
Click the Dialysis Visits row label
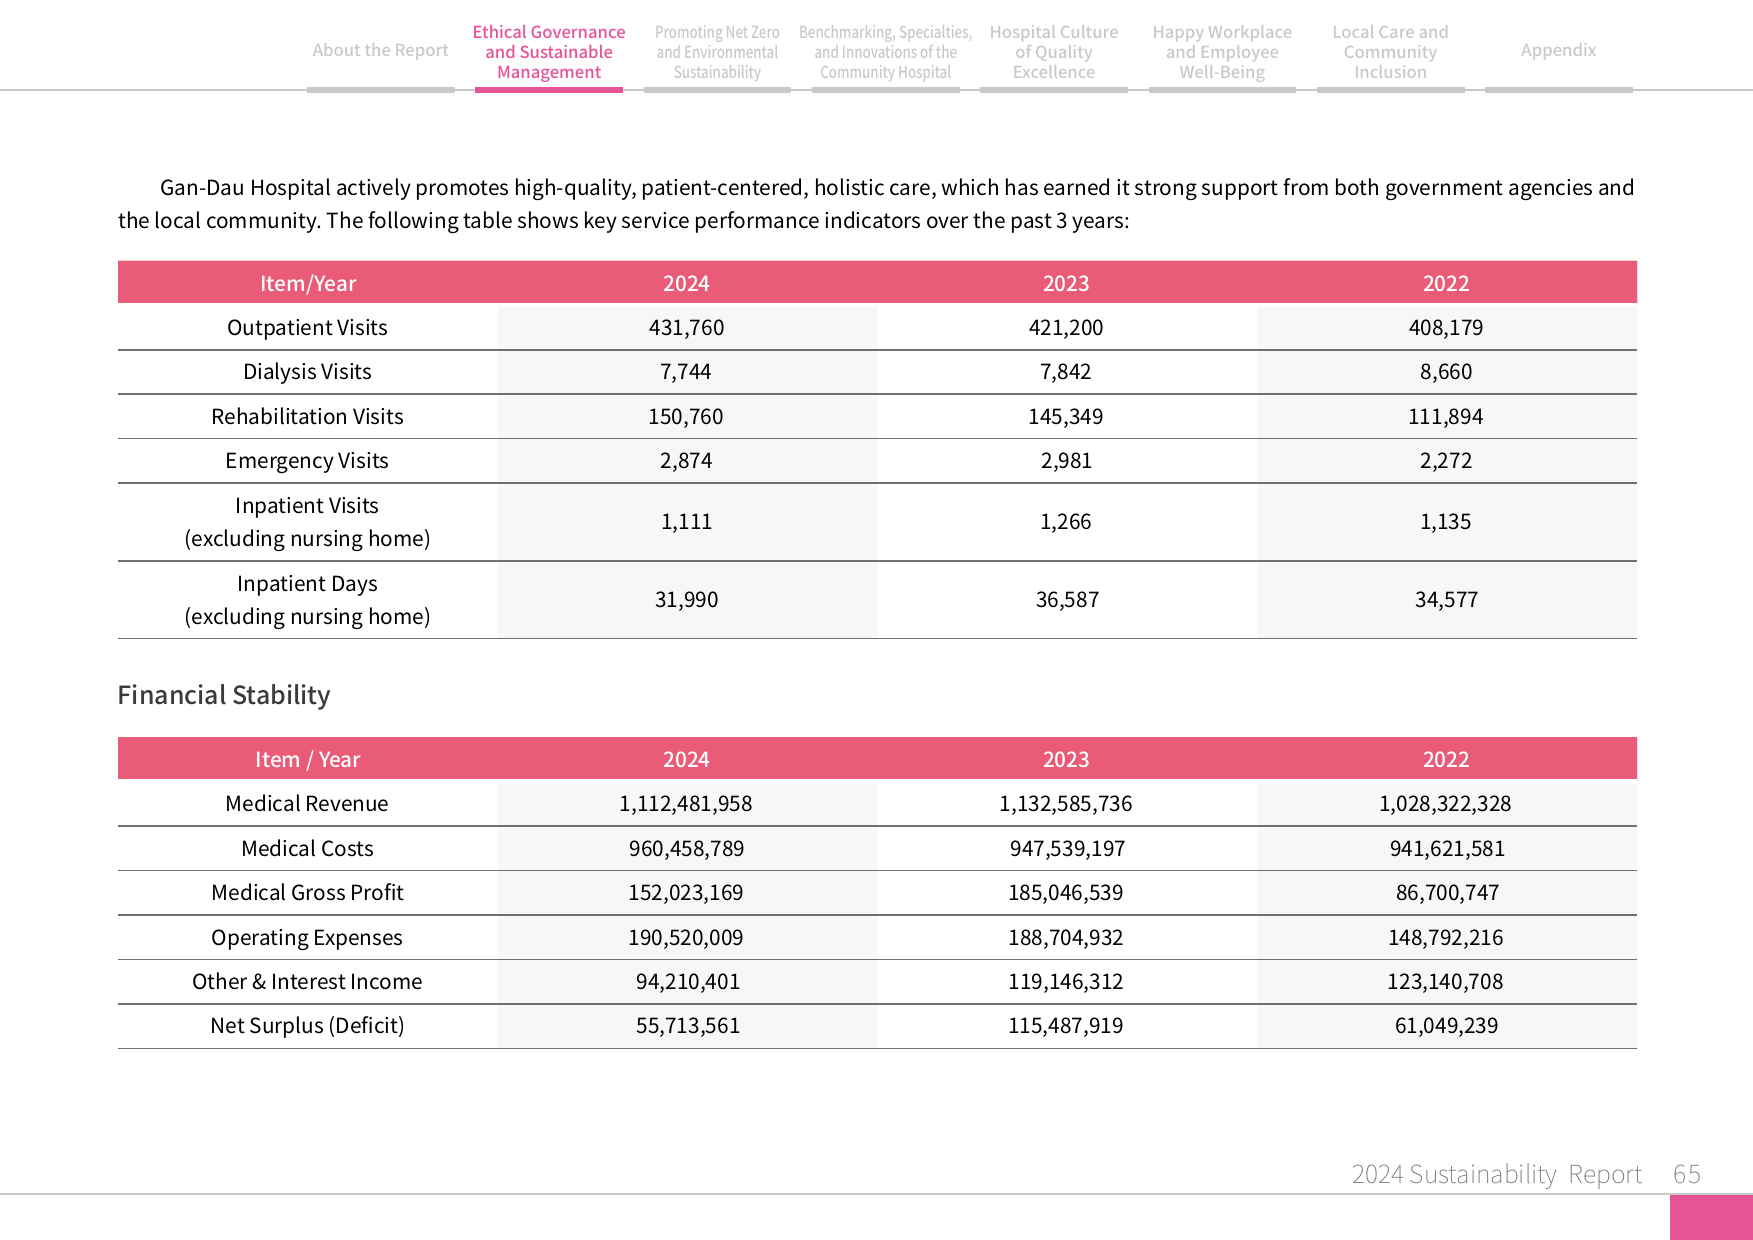(307, 372)
